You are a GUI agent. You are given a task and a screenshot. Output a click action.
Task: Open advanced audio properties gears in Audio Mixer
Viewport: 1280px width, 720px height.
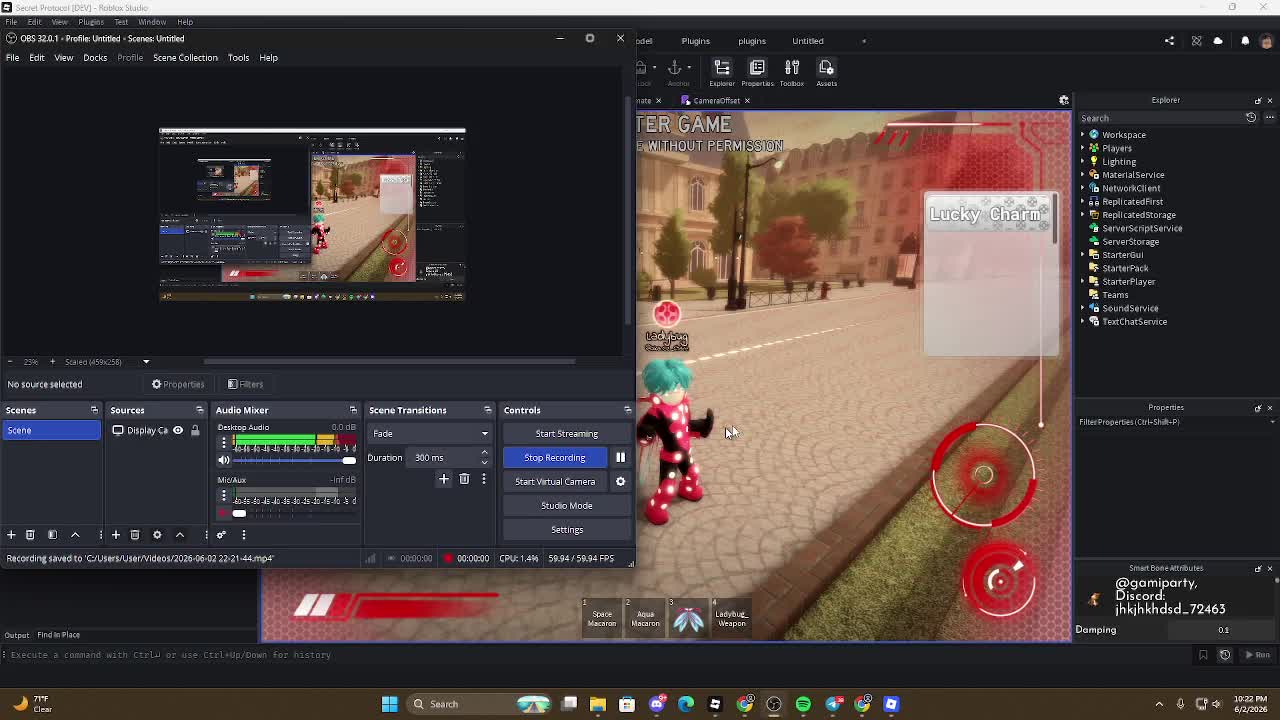[x=222, y=535]
